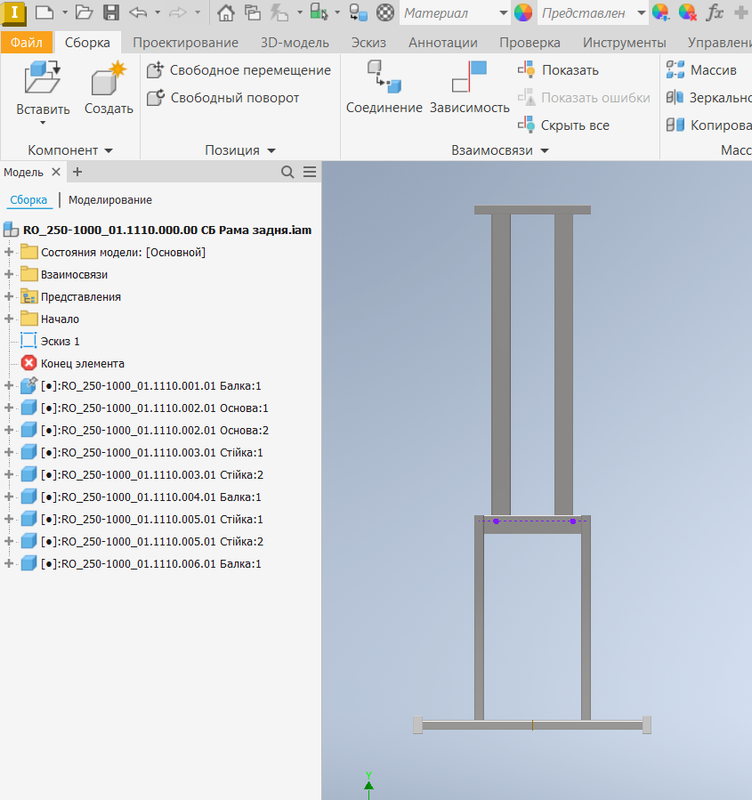The height and width of the screenshot is (800, 752).
Task: Expand the Состояния модели folder
Action: pos(9,252)
